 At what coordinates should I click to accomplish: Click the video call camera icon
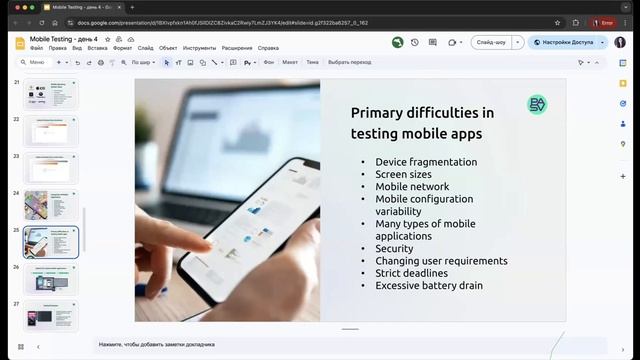coord(452,42)
